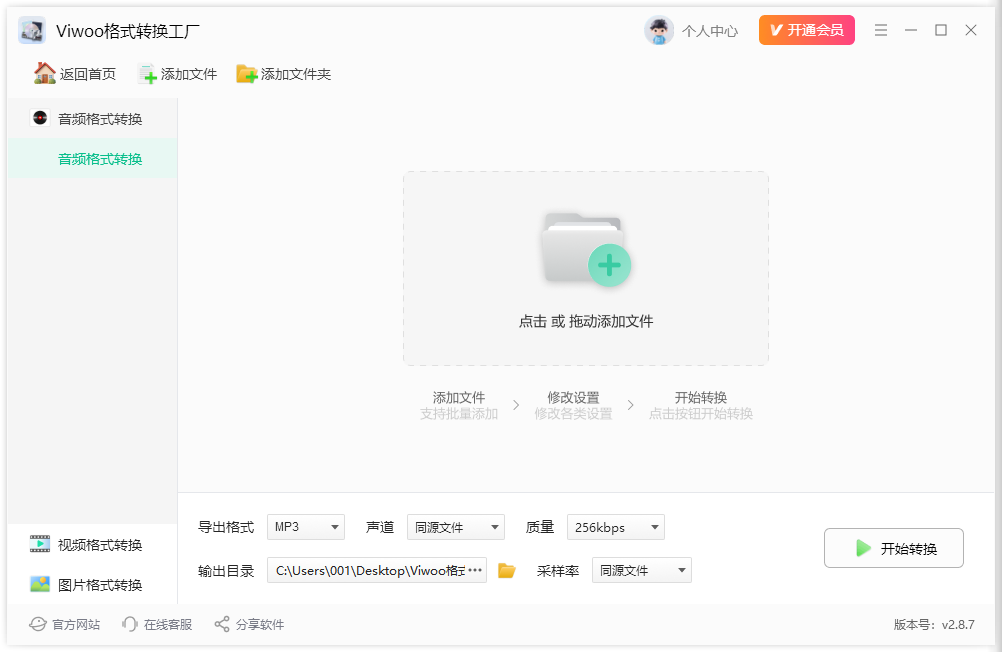
Task: Click the Viwoo app logo top left
Action: pyautogui.click(x=31, y=30)
